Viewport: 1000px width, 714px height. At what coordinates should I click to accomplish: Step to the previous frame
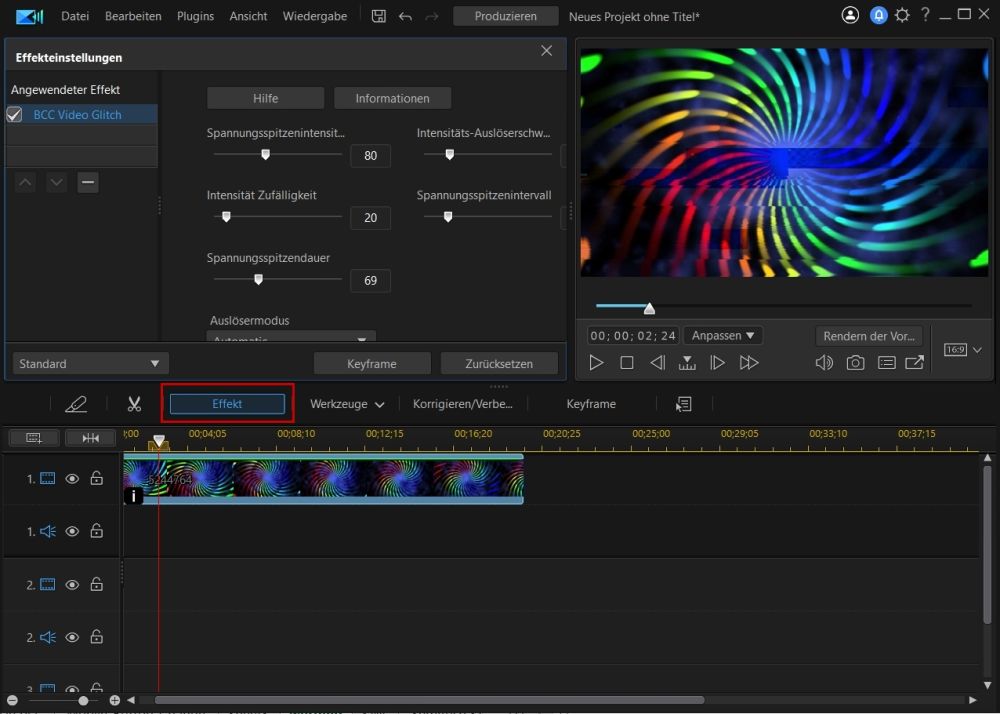point(657,363)
